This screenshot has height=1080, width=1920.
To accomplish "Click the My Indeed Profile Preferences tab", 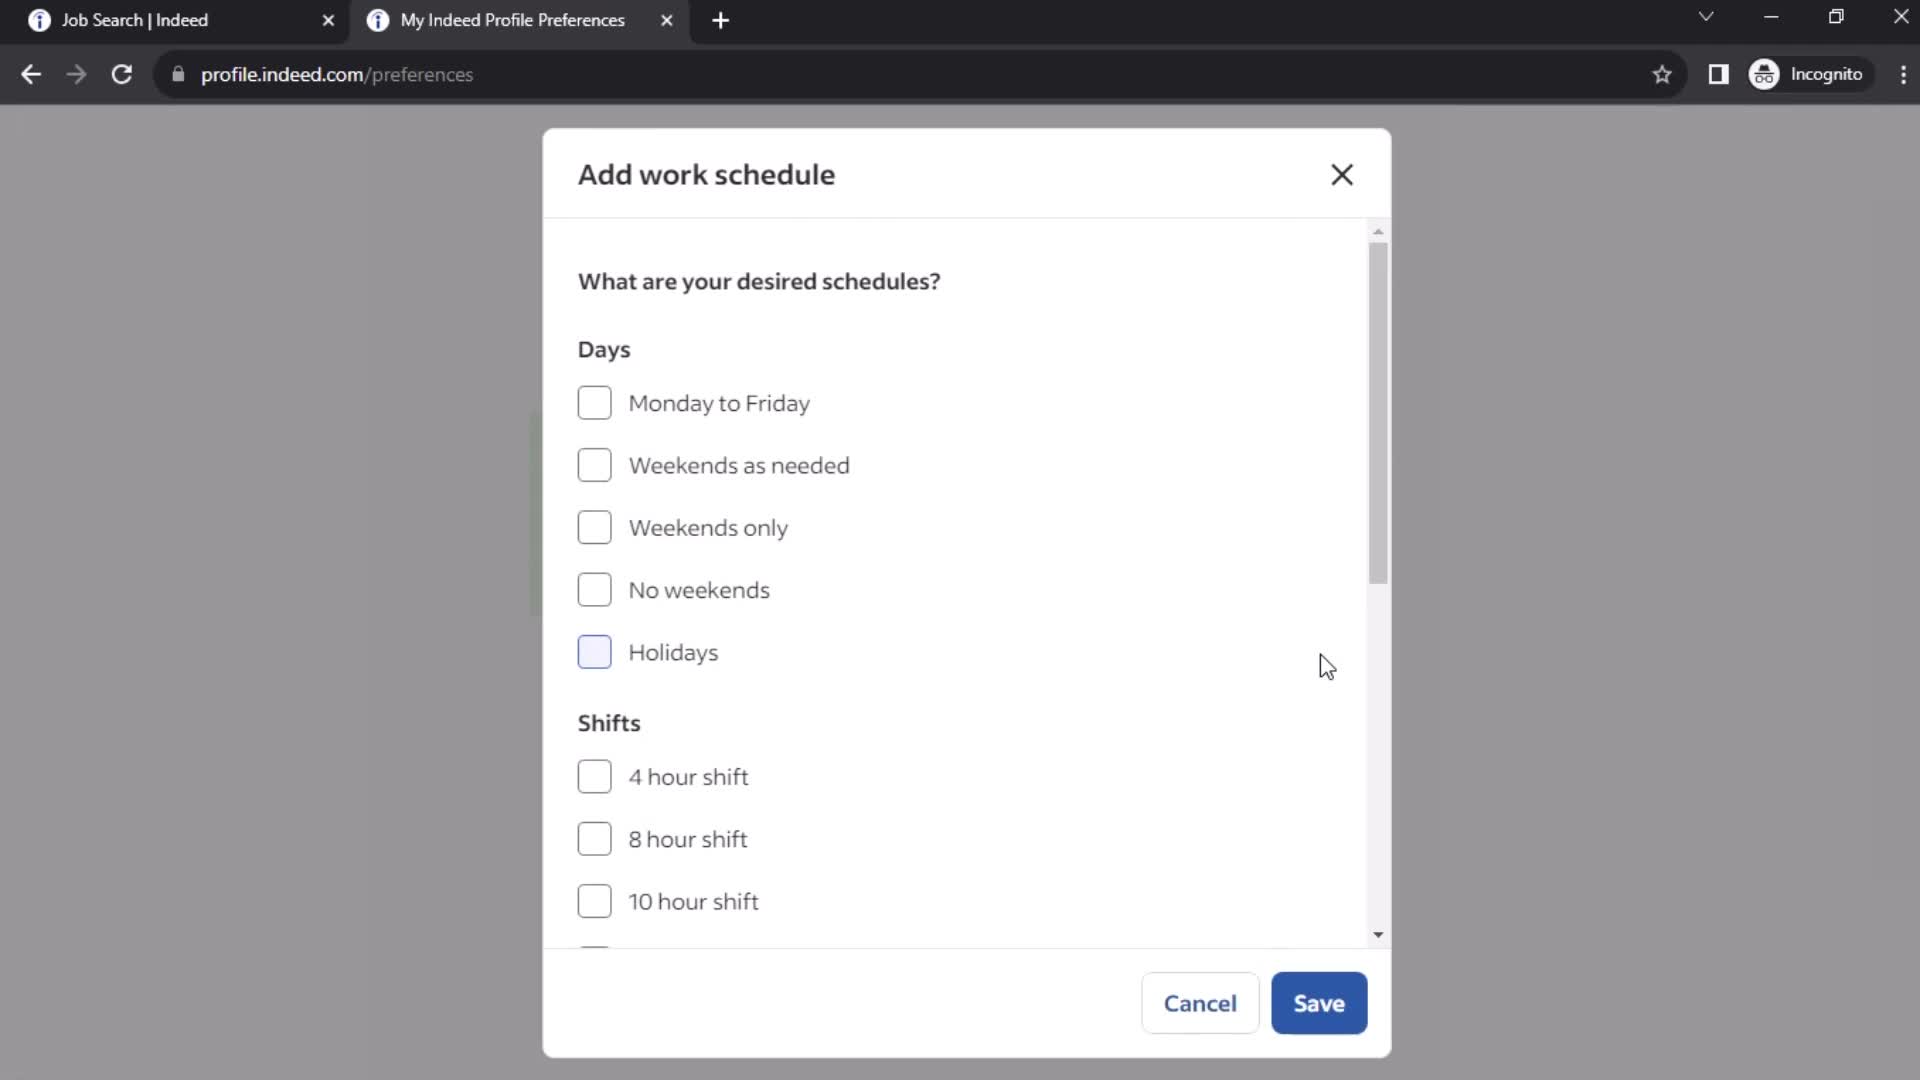I will pos(513,20).
